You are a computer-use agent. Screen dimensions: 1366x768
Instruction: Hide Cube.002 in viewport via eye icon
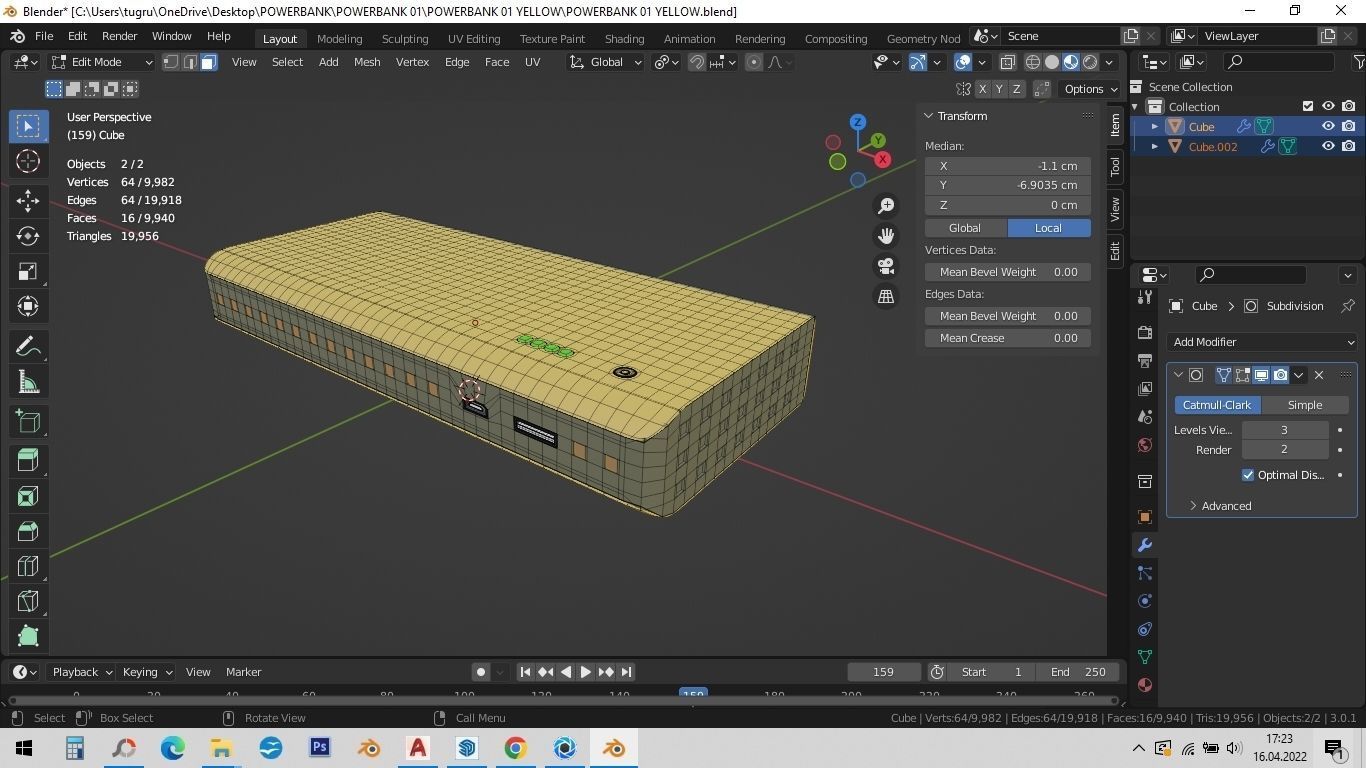1328,146
